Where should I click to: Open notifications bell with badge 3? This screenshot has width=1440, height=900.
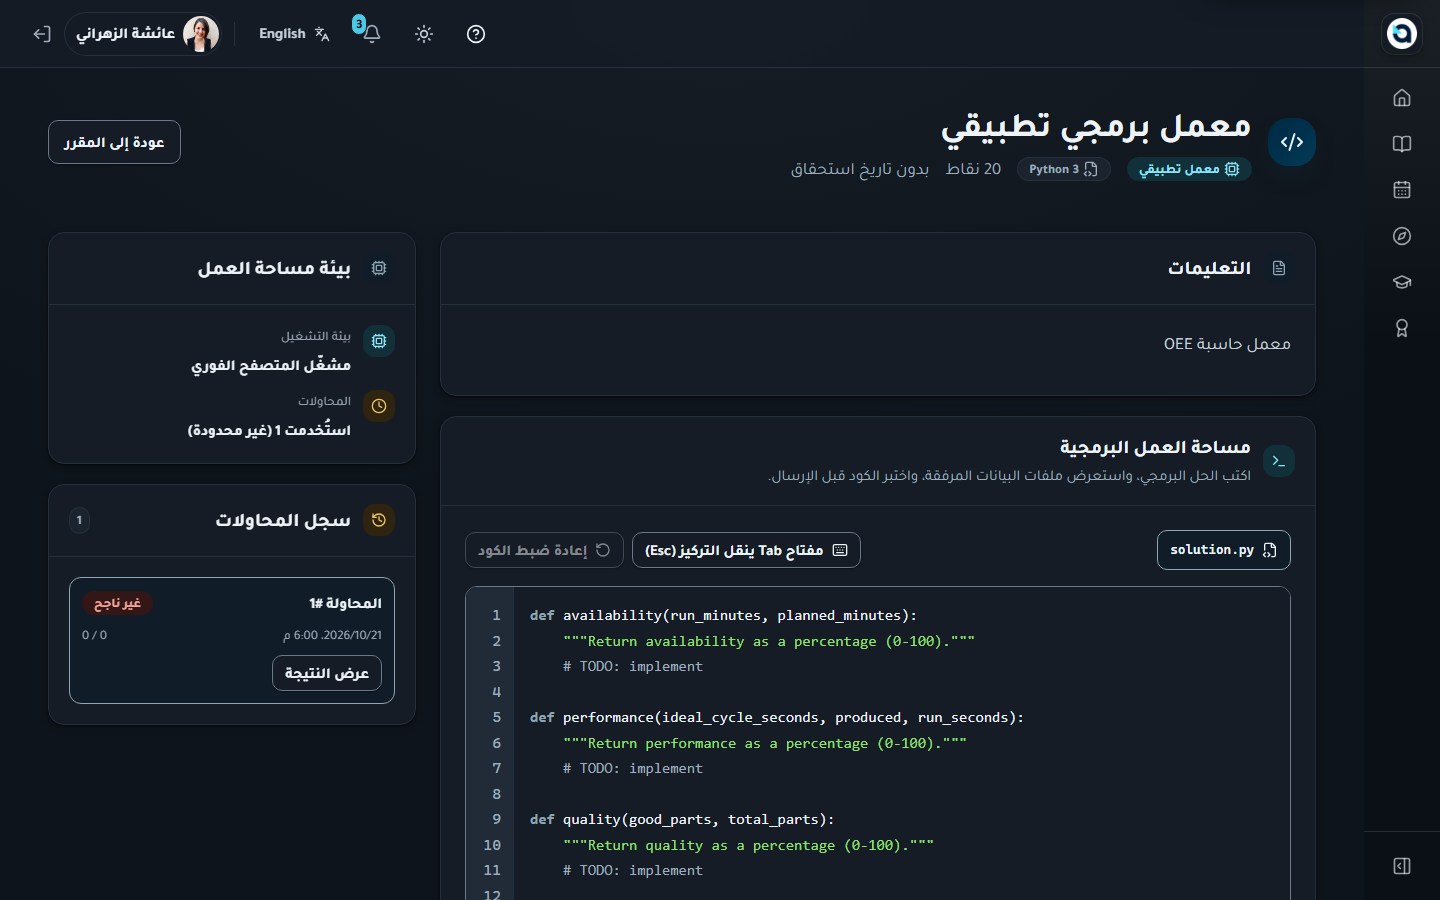(370, 33)
